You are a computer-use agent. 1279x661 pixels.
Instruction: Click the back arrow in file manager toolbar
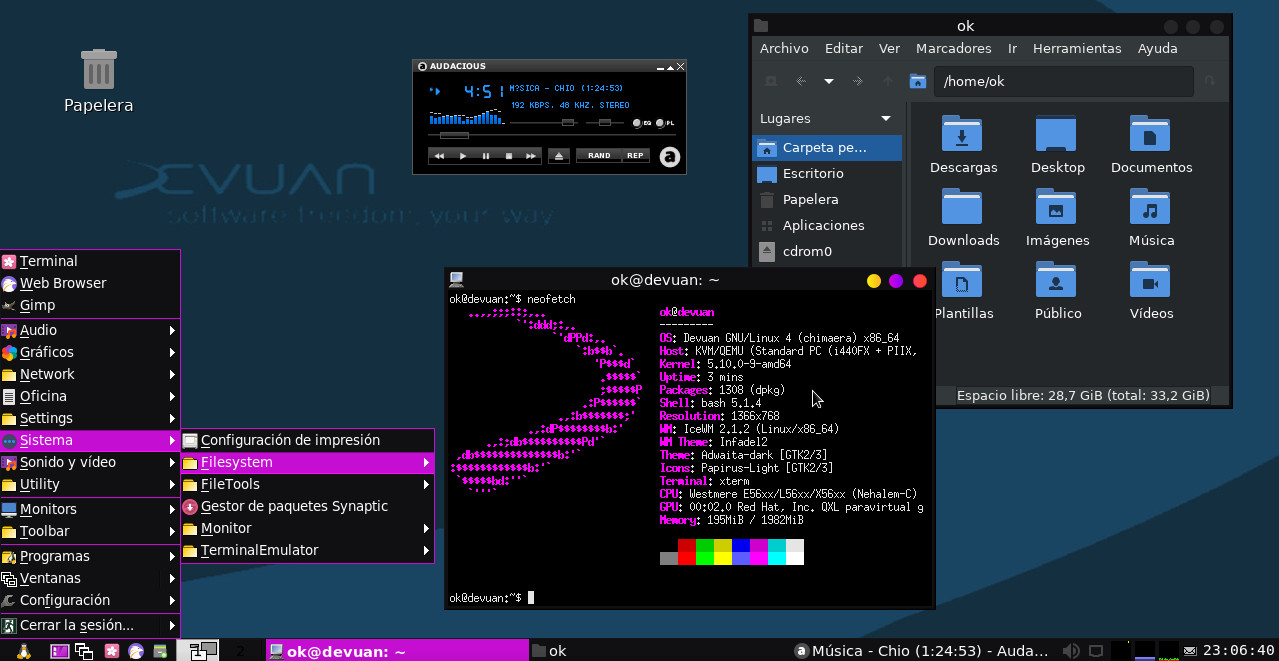pos(801,81)
